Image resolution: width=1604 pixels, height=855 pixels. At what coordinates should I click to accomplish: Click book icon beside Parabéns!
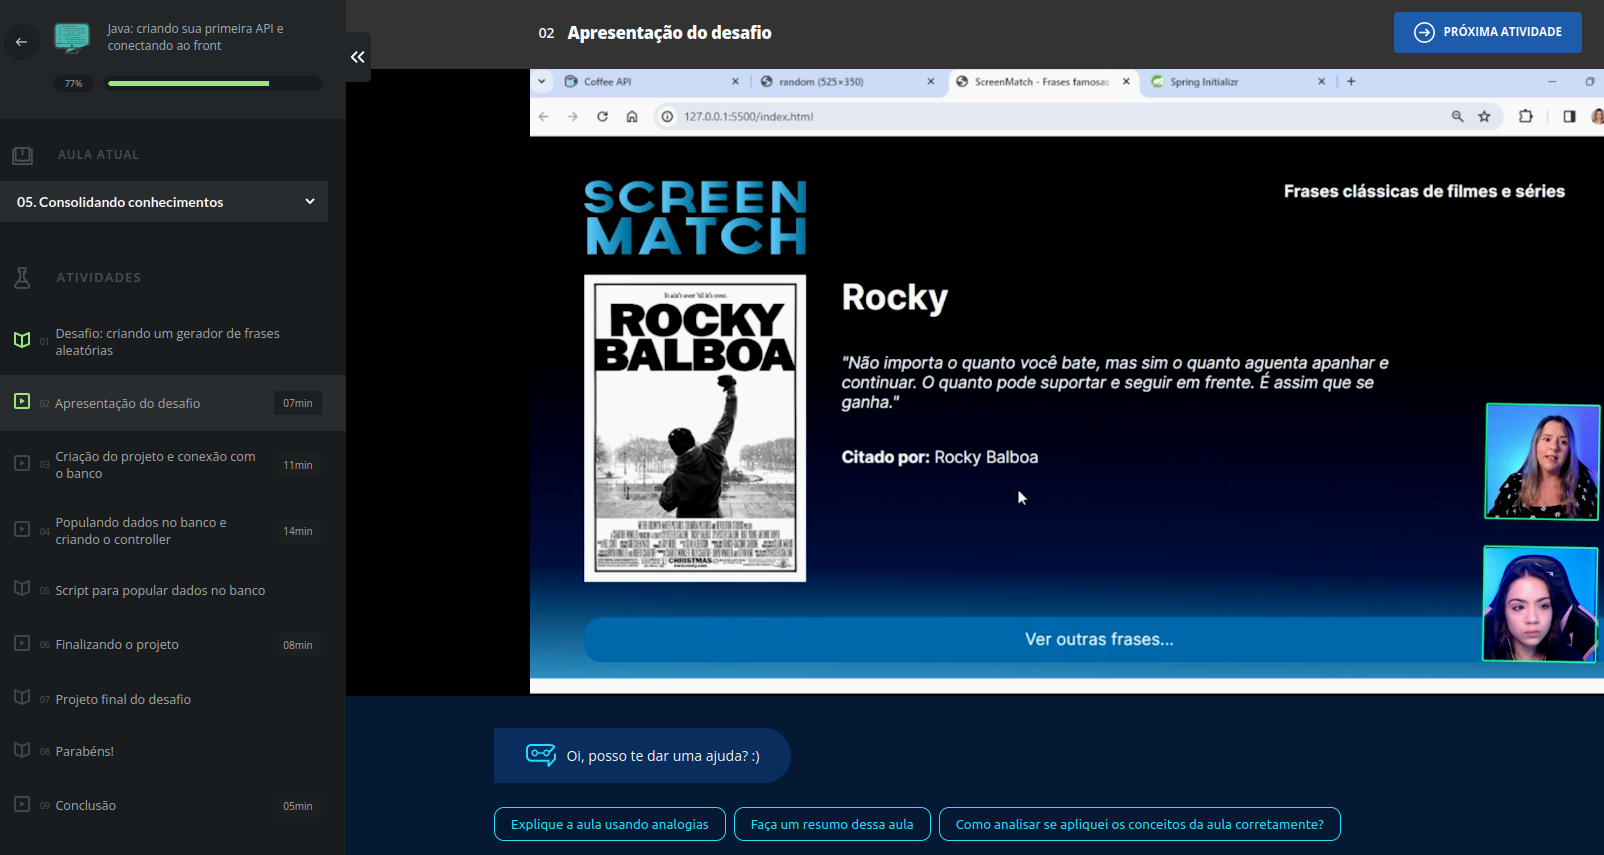(22, 750)
